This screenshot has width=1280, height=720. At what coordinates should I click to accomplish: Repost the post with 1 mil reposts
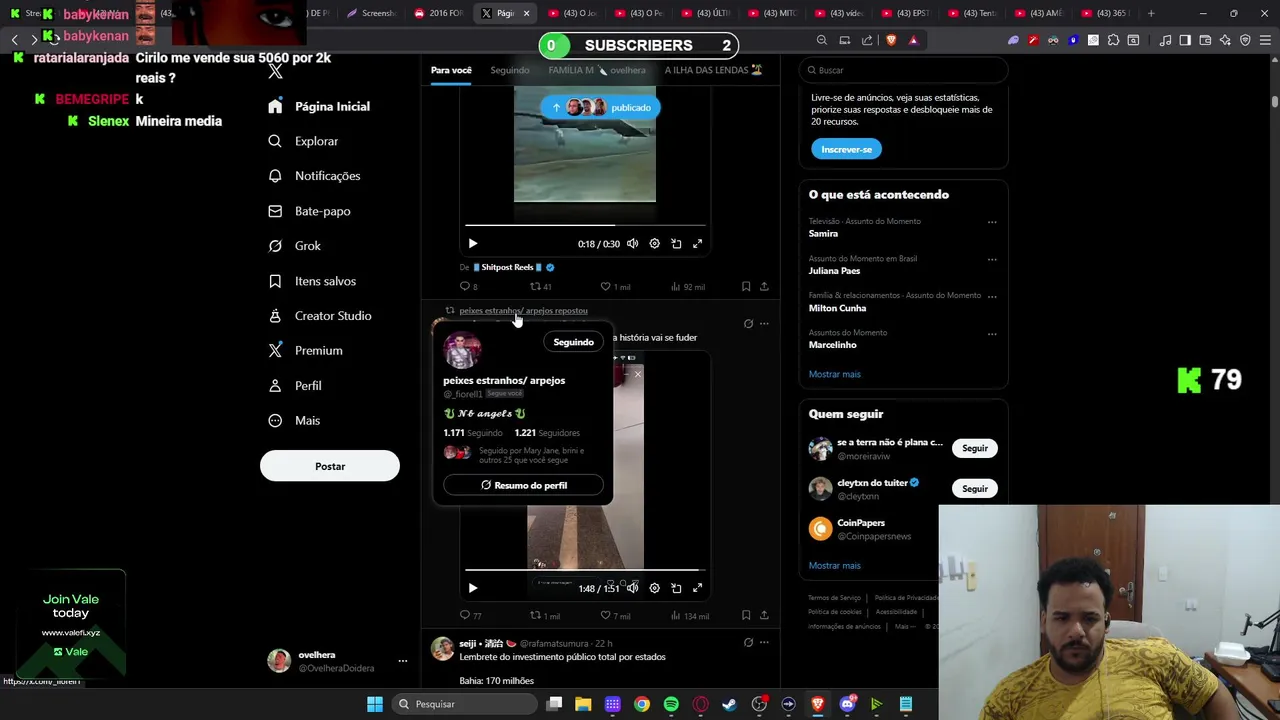coord(545,616)
